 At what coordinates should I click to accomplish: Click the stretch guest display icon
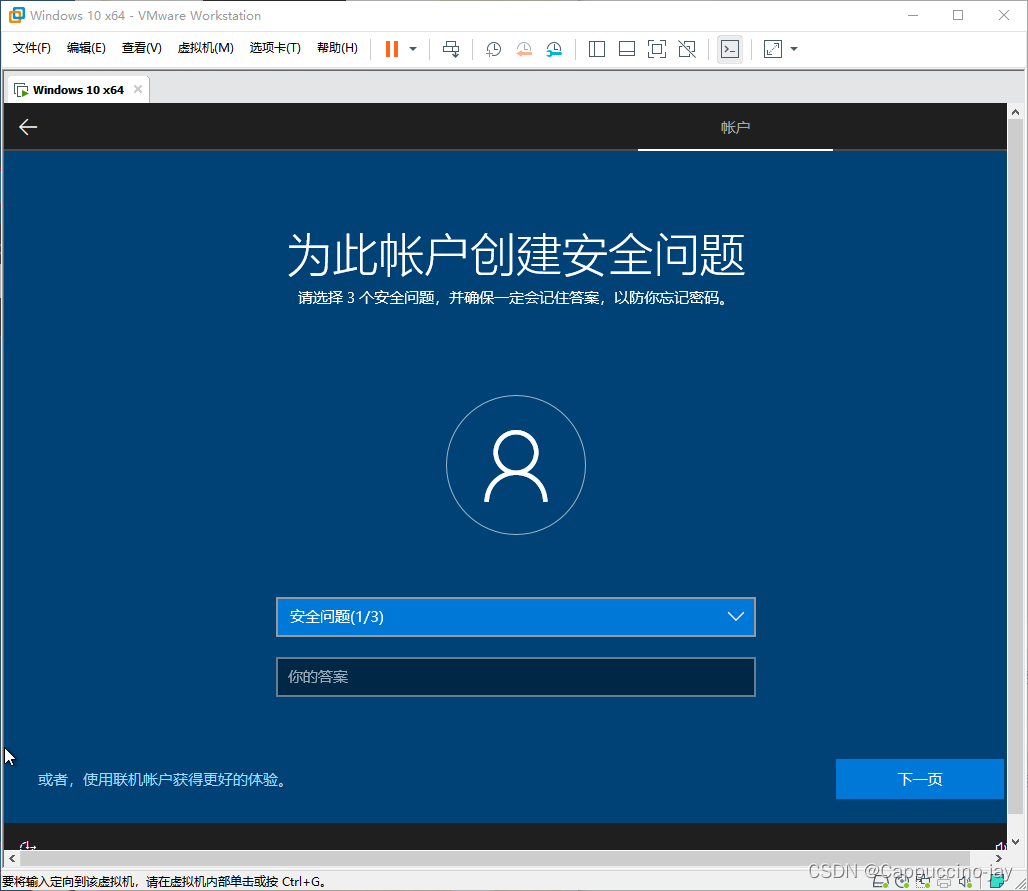773,49
